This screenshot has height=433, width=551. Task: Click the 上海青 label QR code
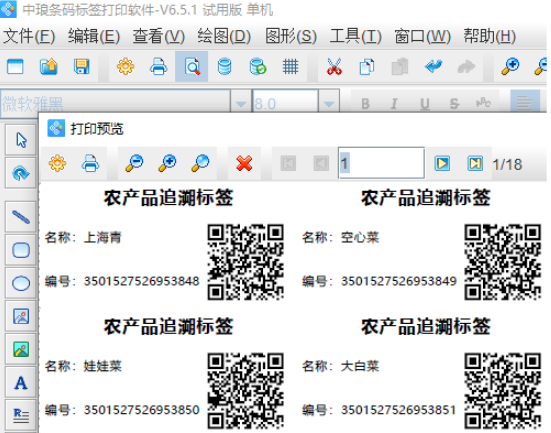click(x=245, y=262)
